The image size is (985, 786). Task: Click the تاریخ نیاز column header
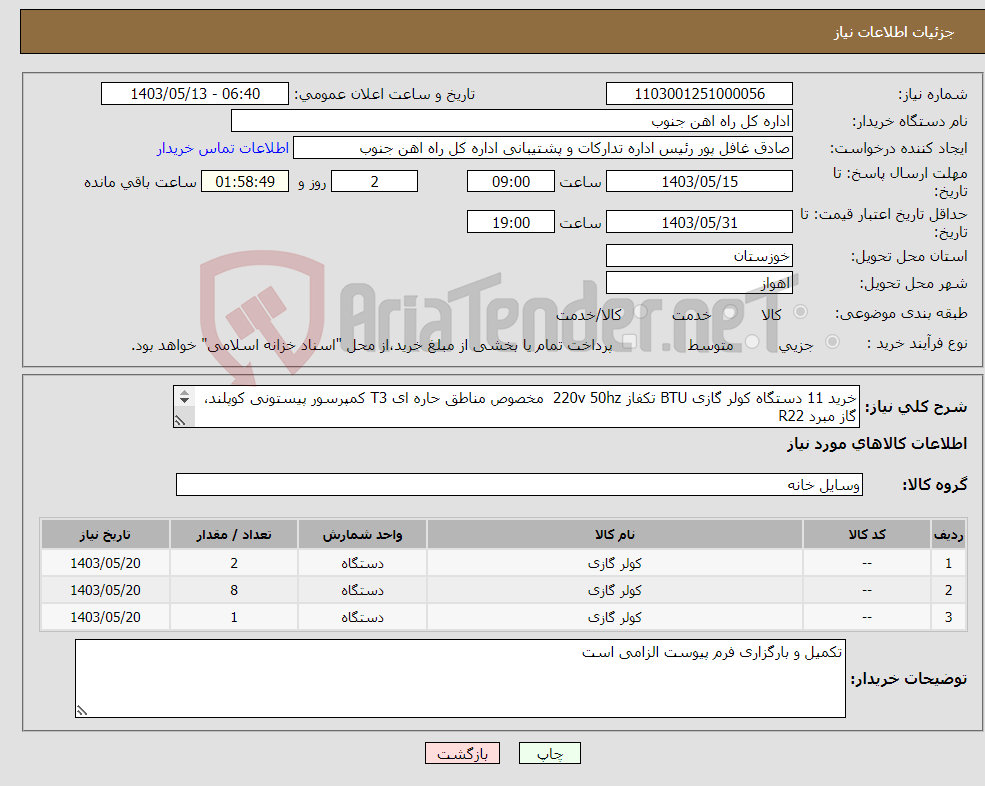[x=105, y=534]
